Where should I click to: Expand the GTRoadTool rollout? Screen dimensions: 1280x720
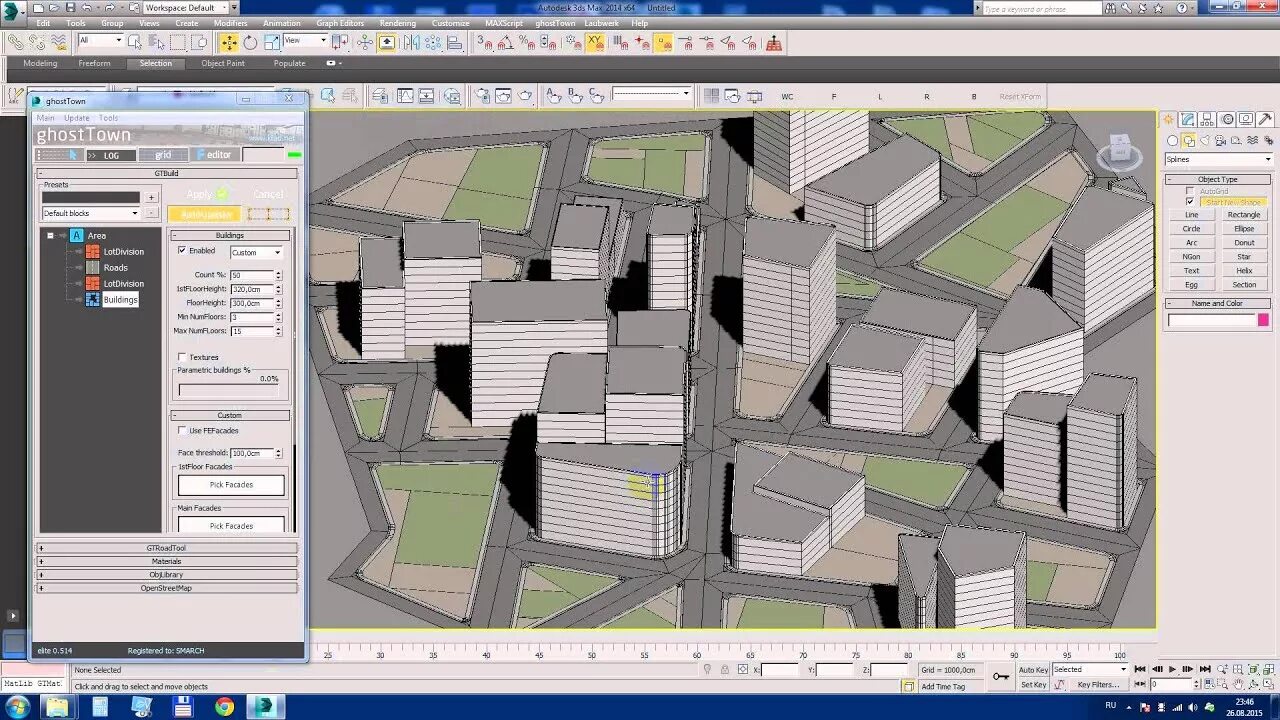click(x=167, y=548)
